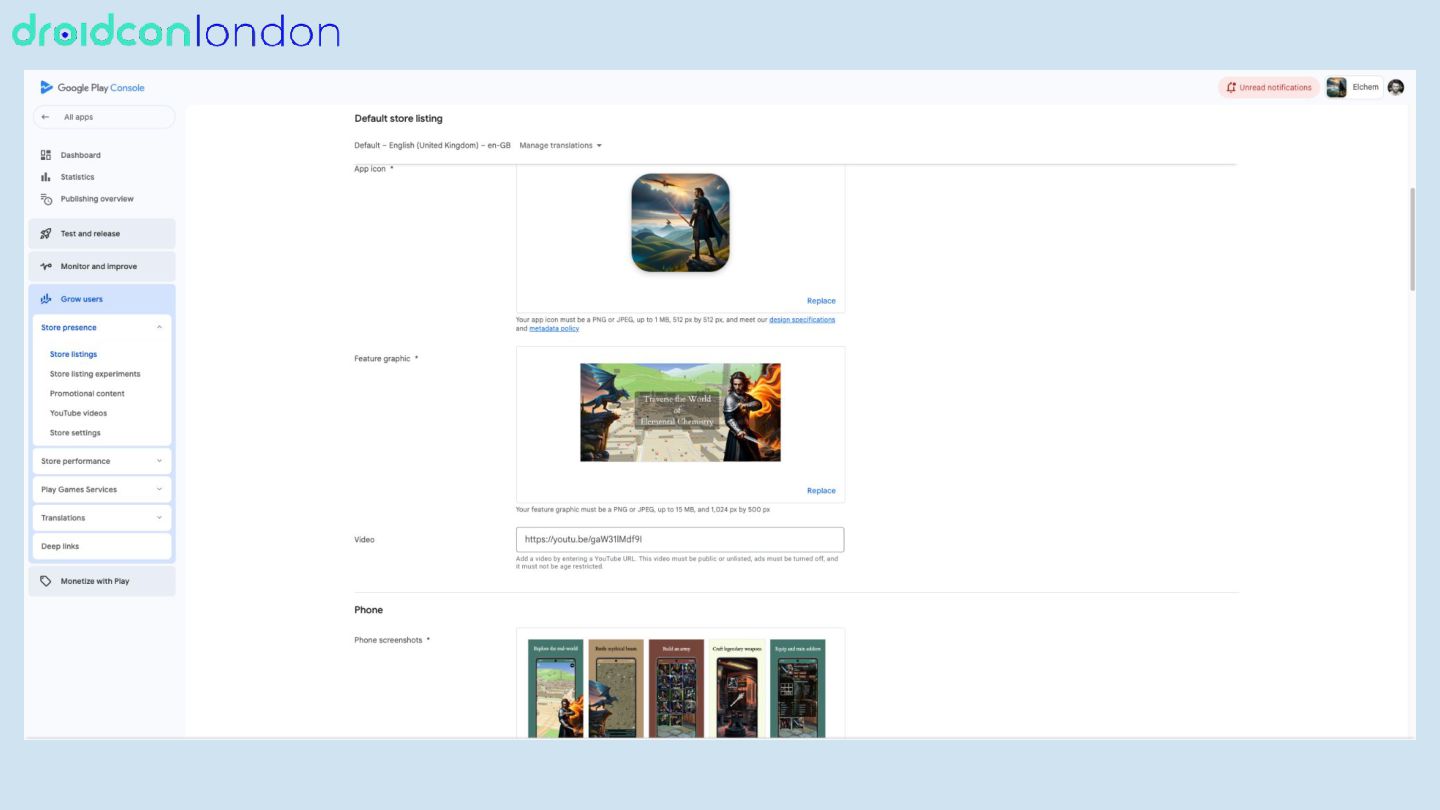Click the Default store listing heading

(x=398, y=119)
